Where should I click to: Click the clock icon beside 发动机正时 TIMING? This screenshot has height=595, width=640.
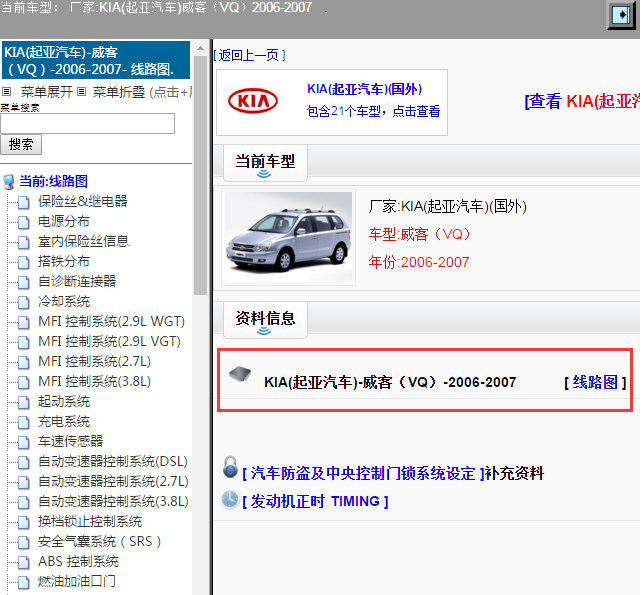[230, 500]
